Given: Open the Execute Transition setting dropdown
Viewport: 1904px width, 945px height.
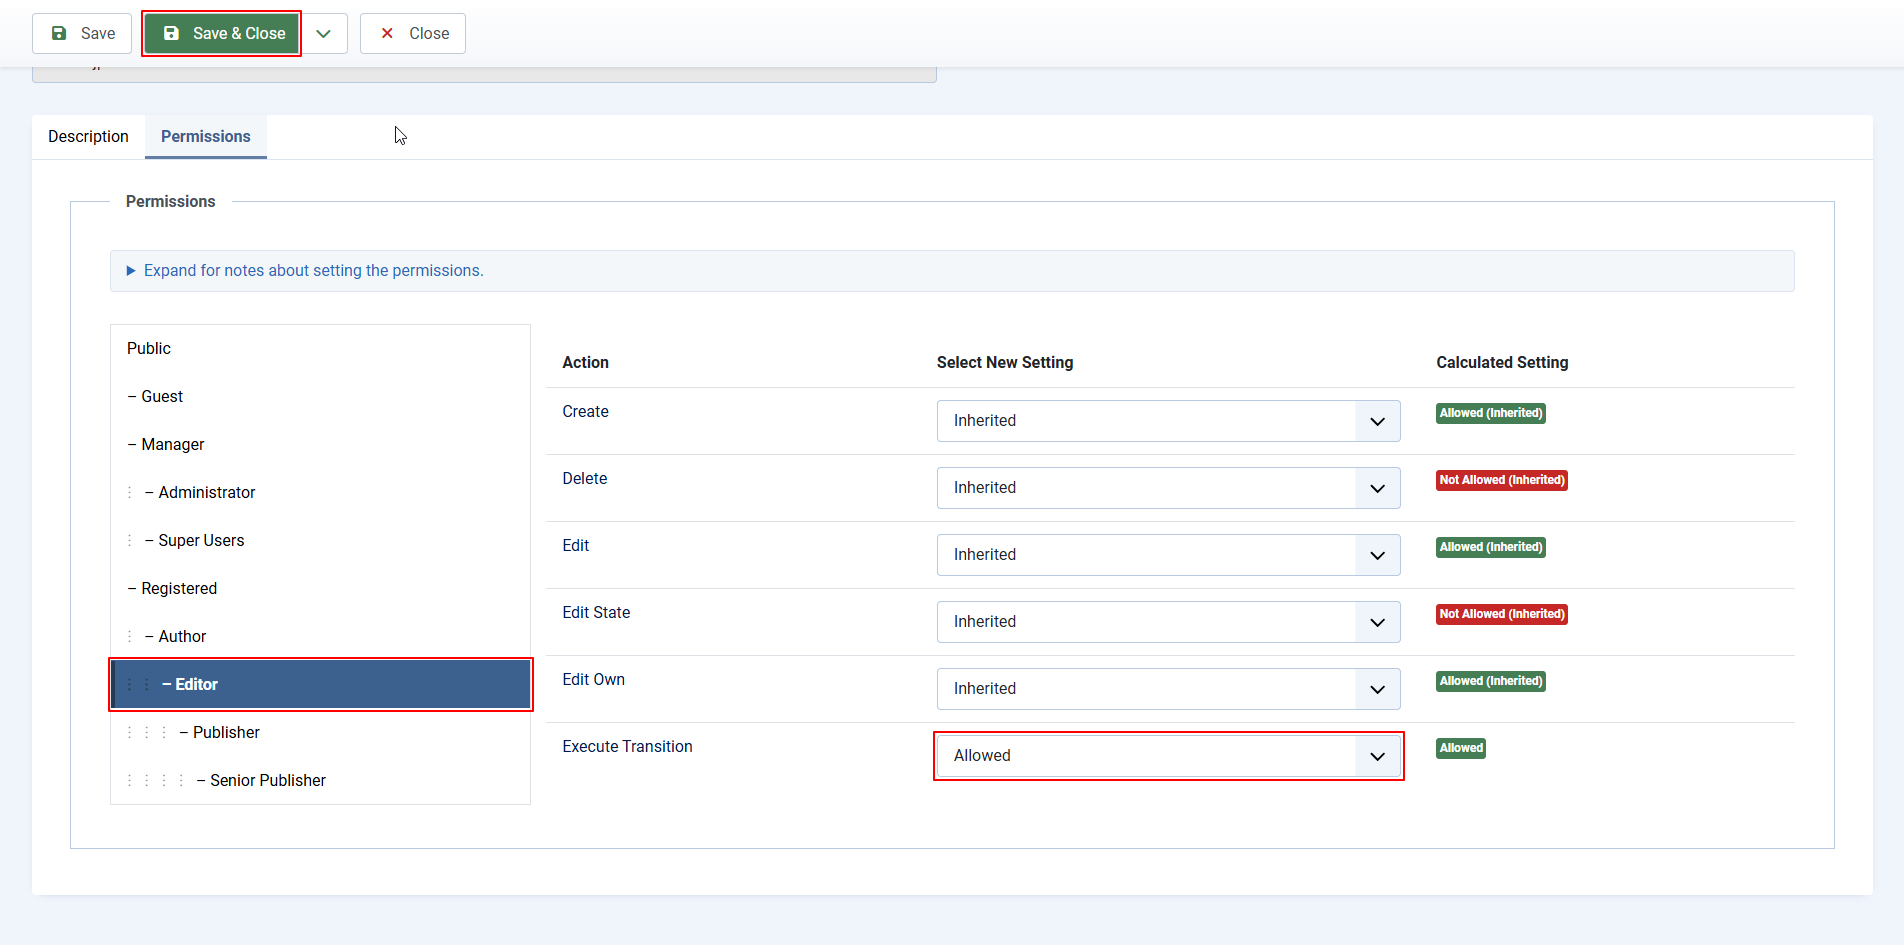Looking at the screenshot, I should click(x=1167, y=756).
